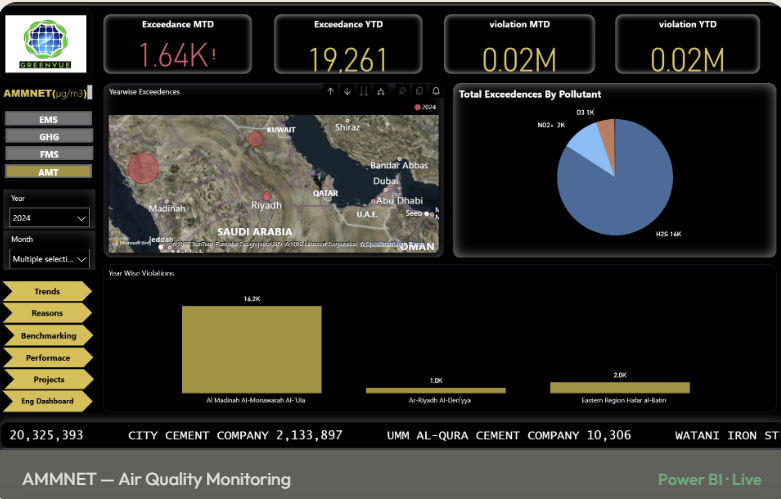Select the highlighted AMT tab

pos(48,172)
